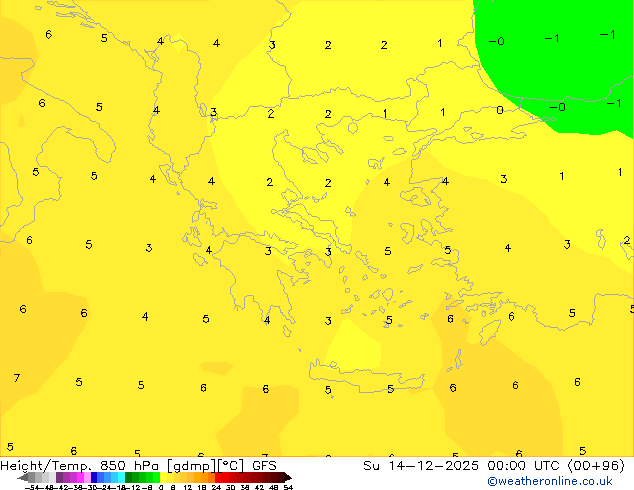Click the 'GFS' model label

pos(264,466)
